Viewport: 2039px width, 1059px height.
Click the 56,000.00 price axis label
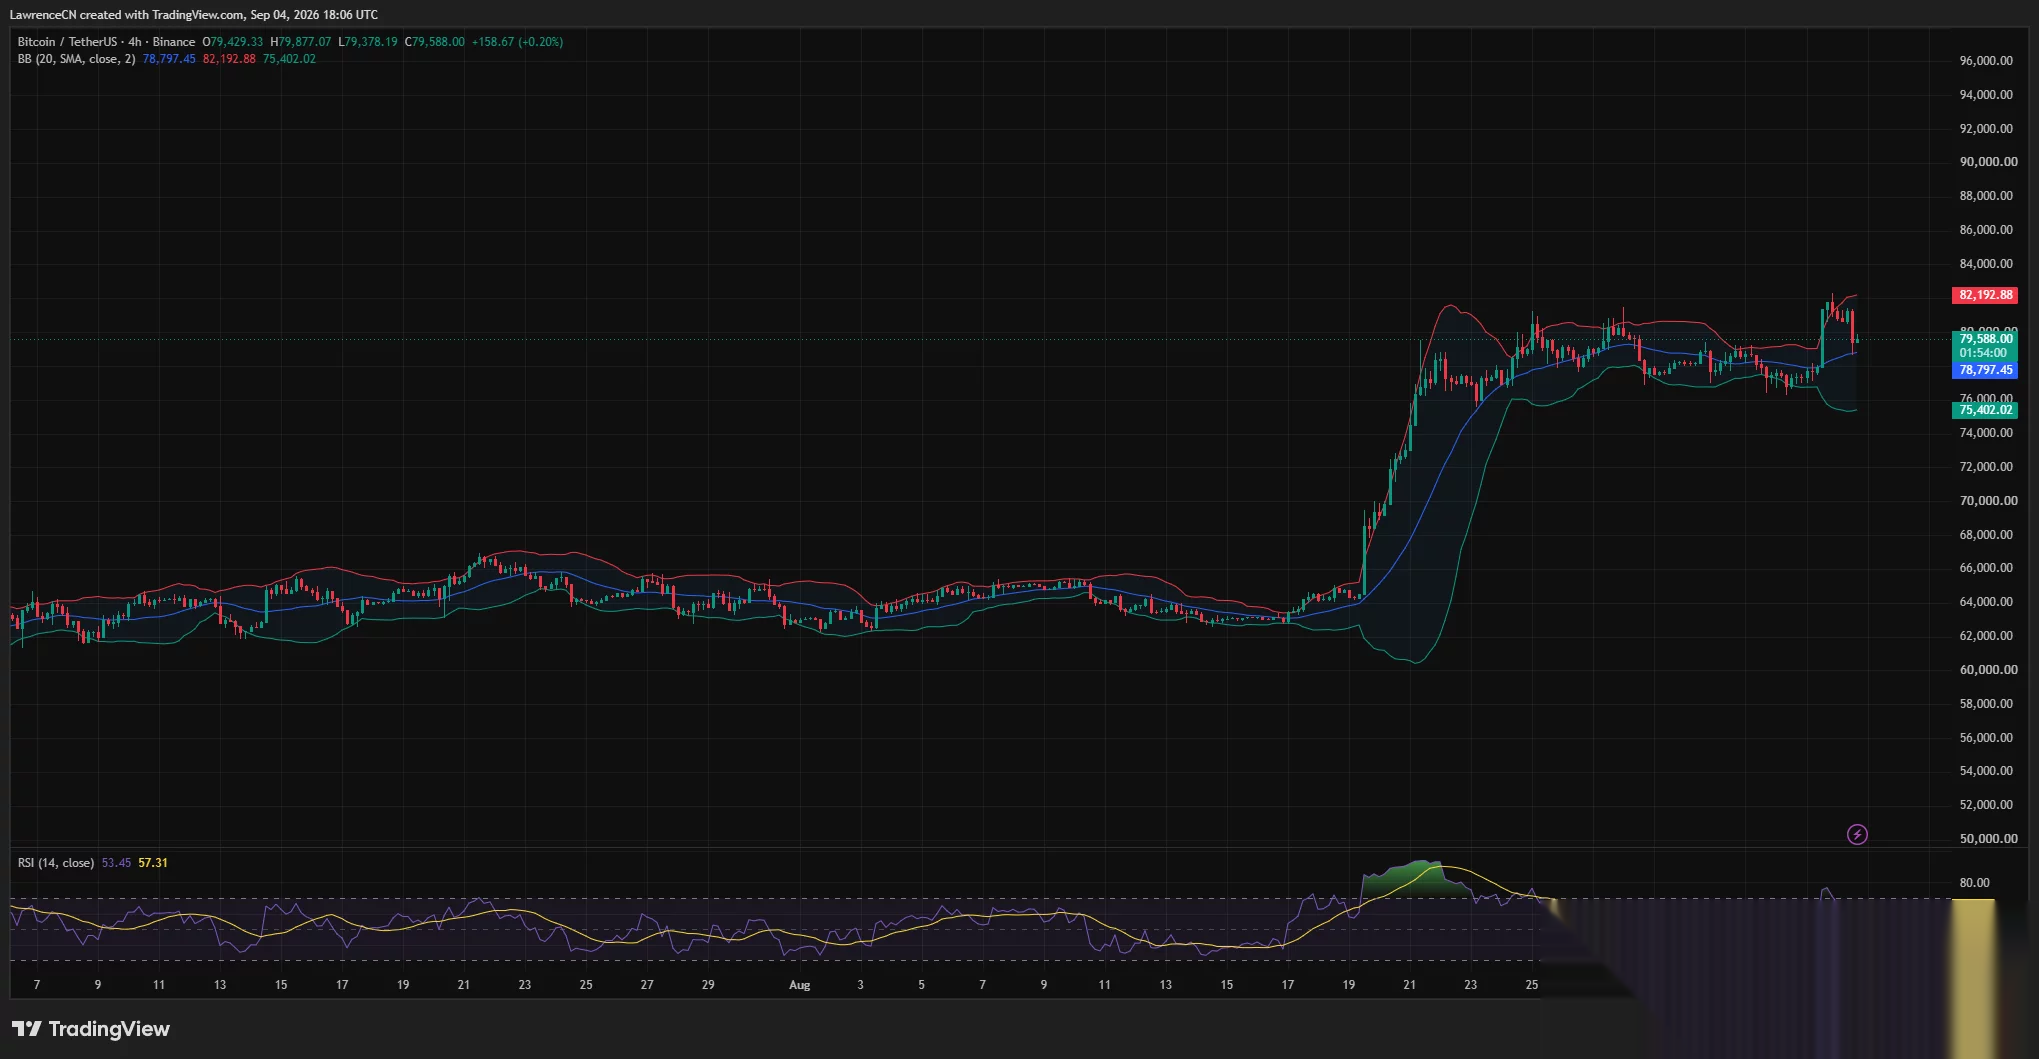(x=1986, y=738)
